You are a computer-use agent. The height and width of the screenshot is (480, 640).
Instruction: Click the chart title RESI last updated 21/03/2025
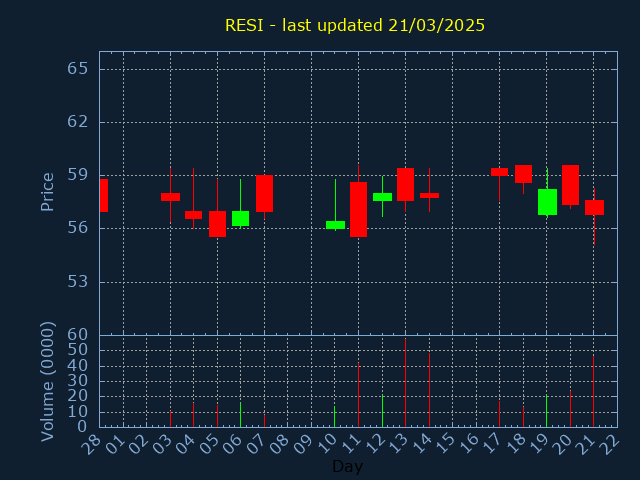click(x=355, y=25)
